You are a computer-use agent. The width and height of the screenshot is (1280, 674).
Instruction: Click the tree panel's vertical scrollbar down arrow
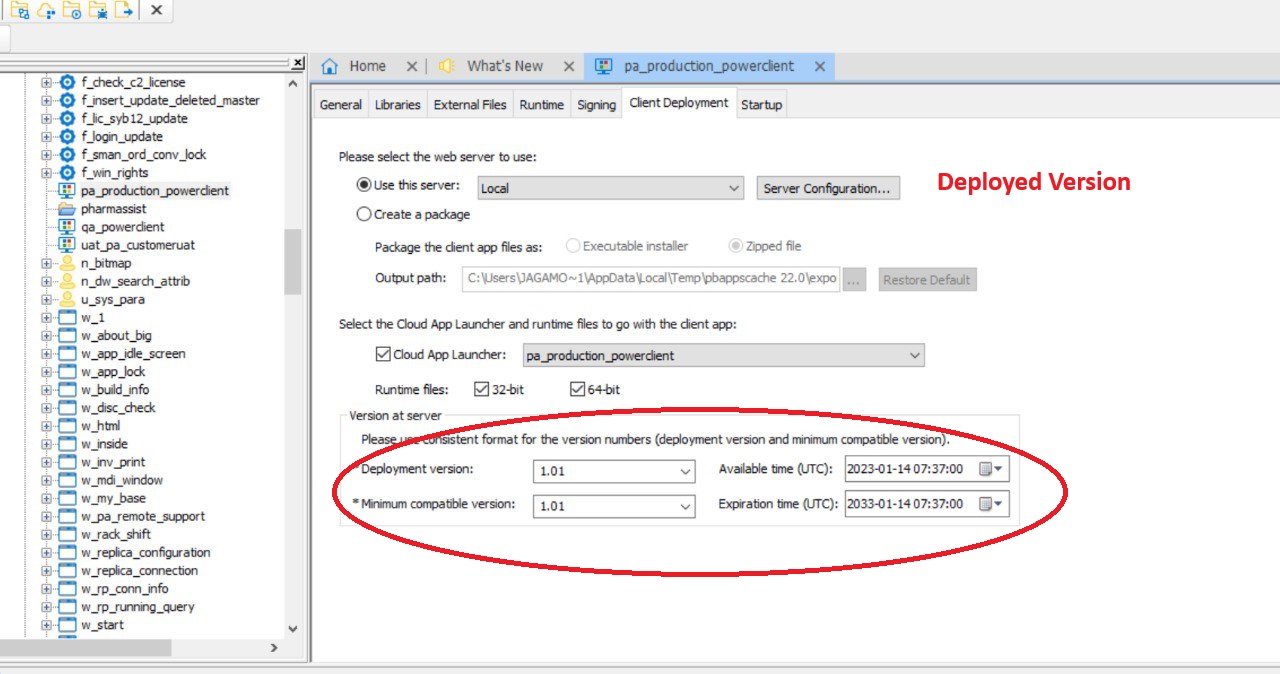click(293, 629)
